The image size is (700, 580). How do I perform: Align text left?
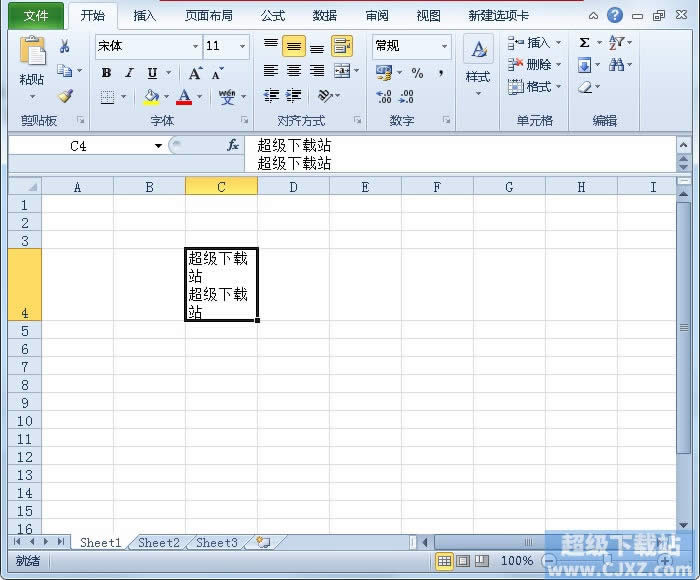(x=271, y=71)
